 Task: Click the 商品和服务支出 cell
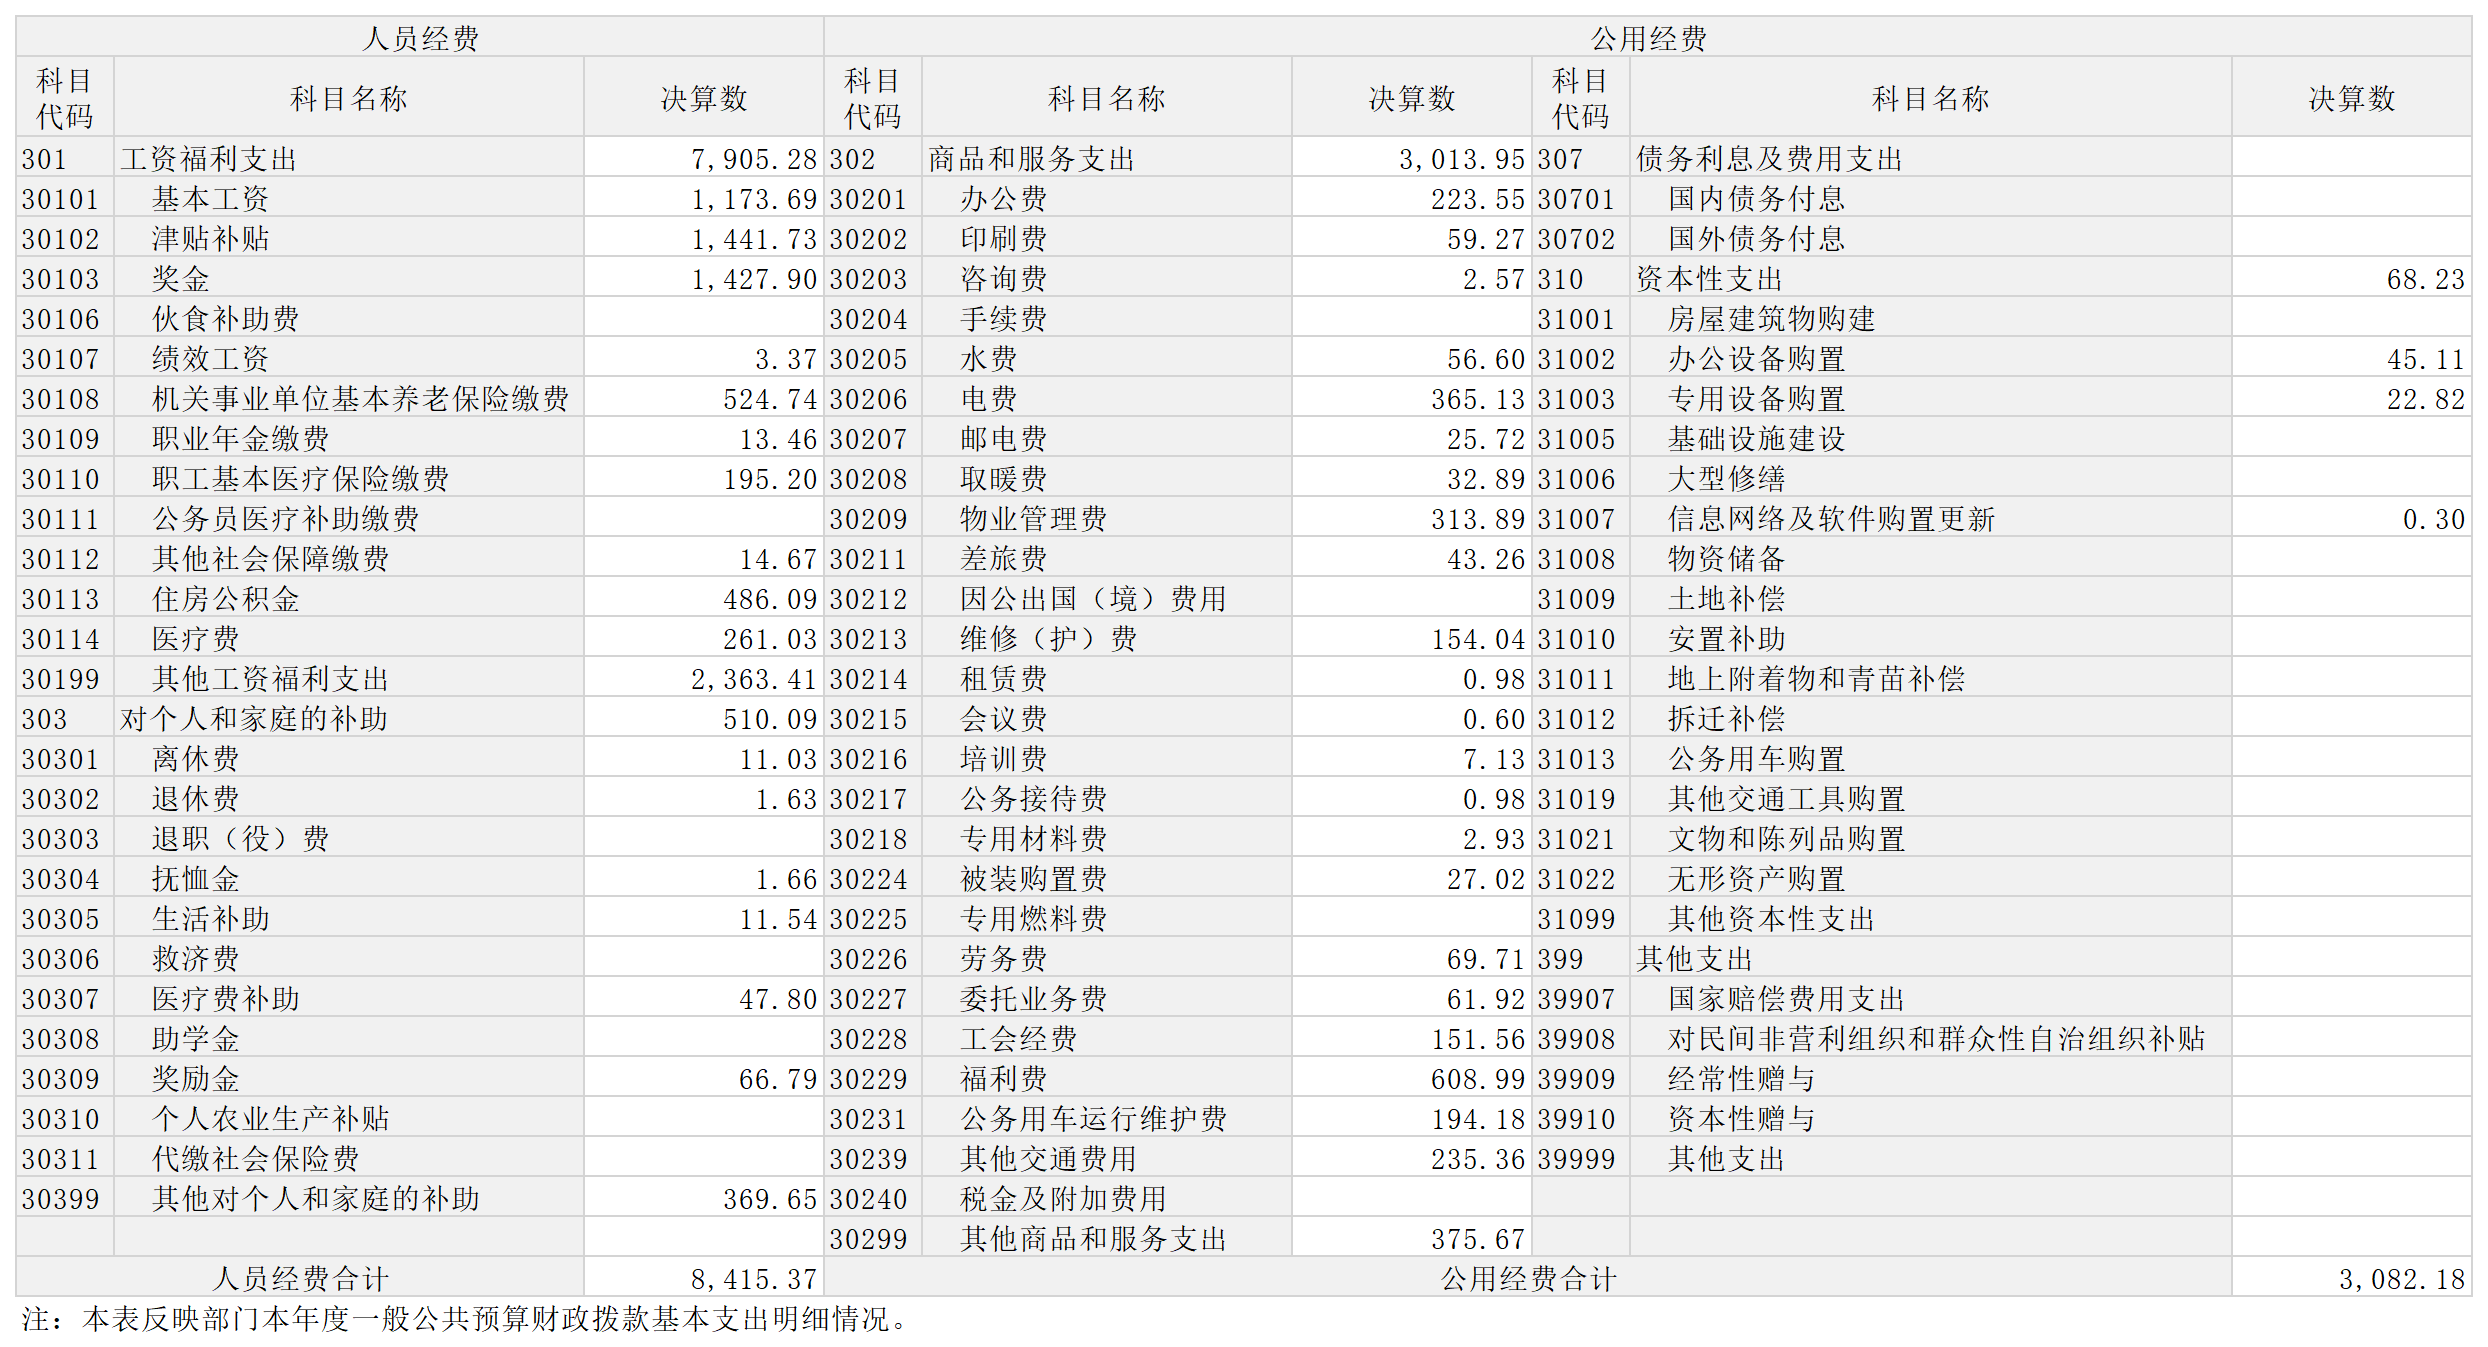pos(1032,159)
